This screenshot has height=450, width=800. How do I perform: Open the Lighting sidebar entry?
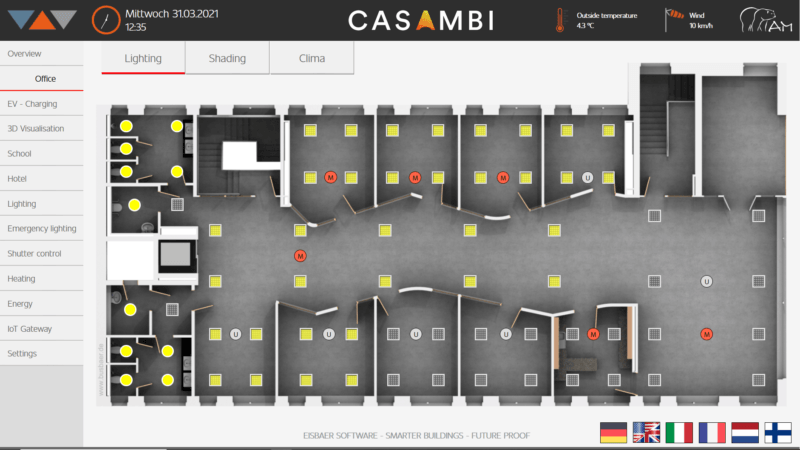pyautogui.click(x=41, y=204)
